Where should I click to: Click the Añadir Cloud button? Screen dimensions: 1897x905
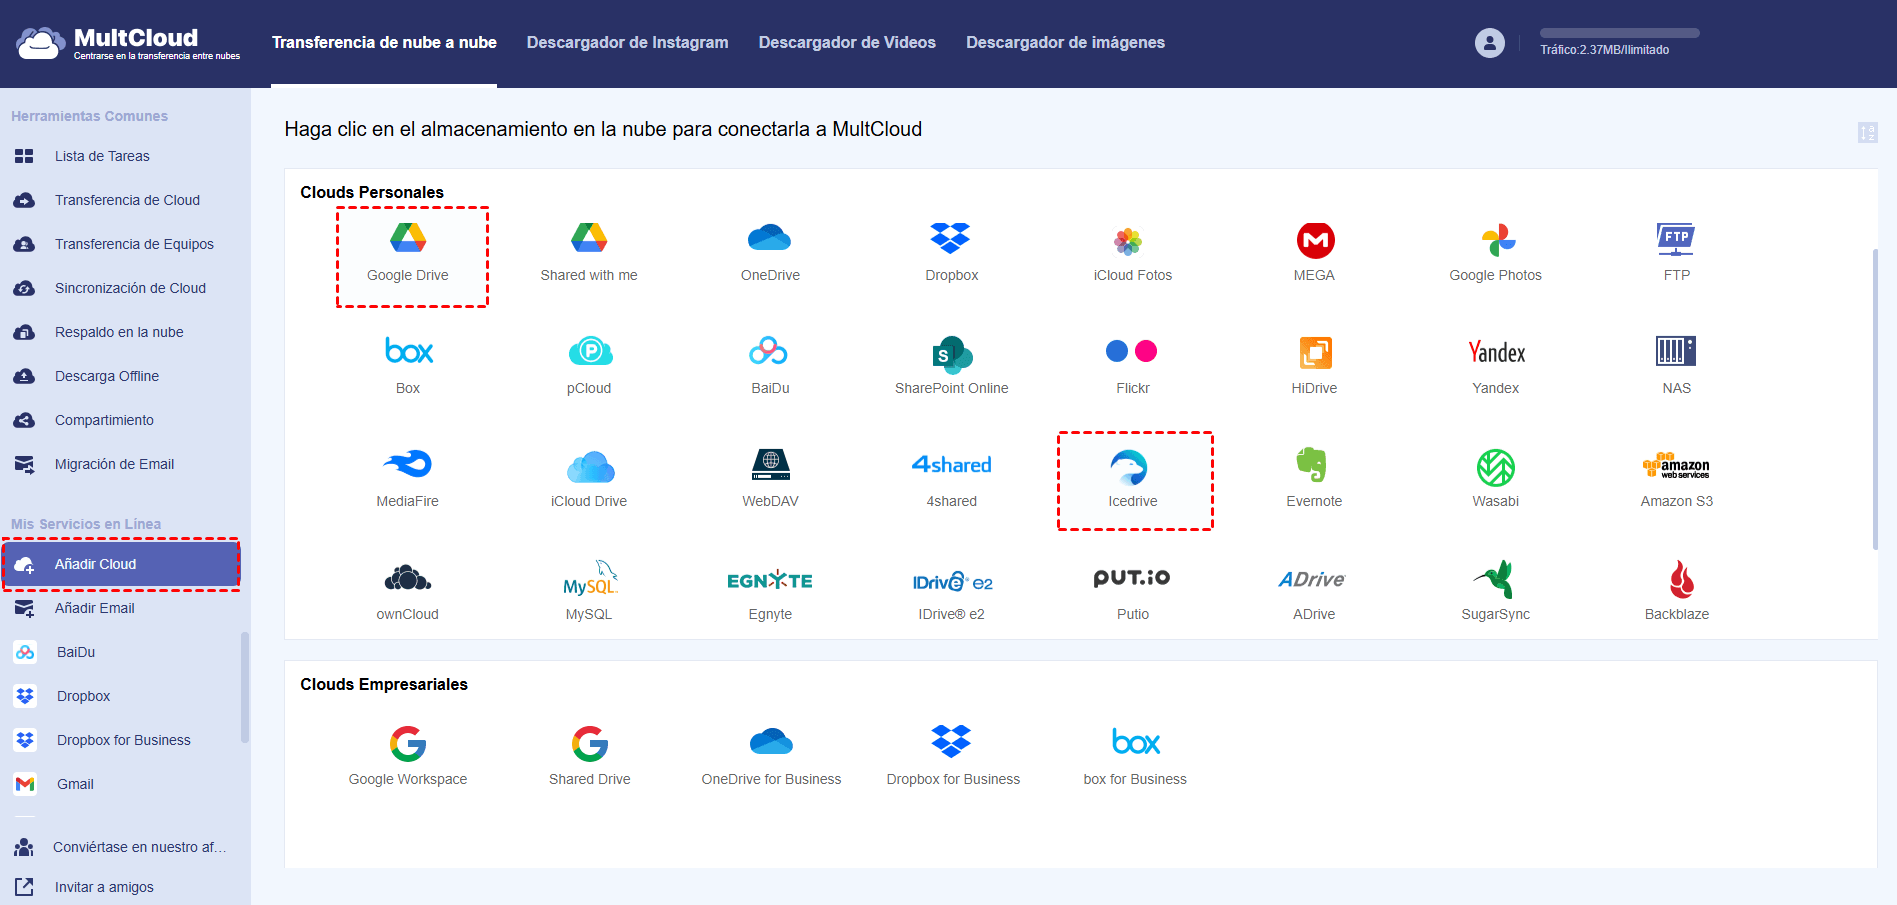click(121, 564)
